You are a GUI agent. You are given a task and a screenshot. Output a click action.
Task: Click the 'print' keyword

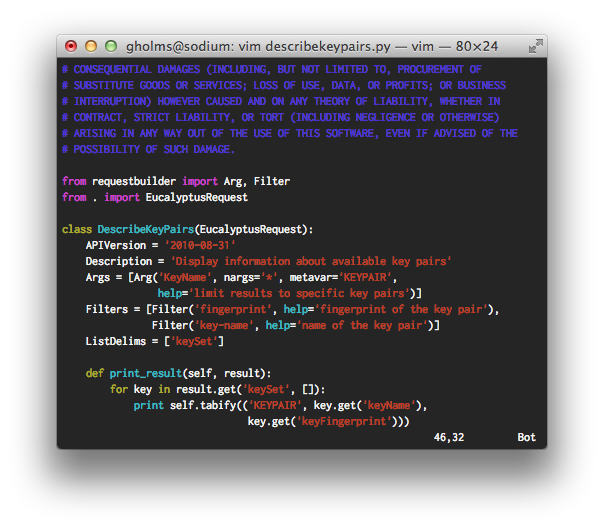[x=149, y=406]
